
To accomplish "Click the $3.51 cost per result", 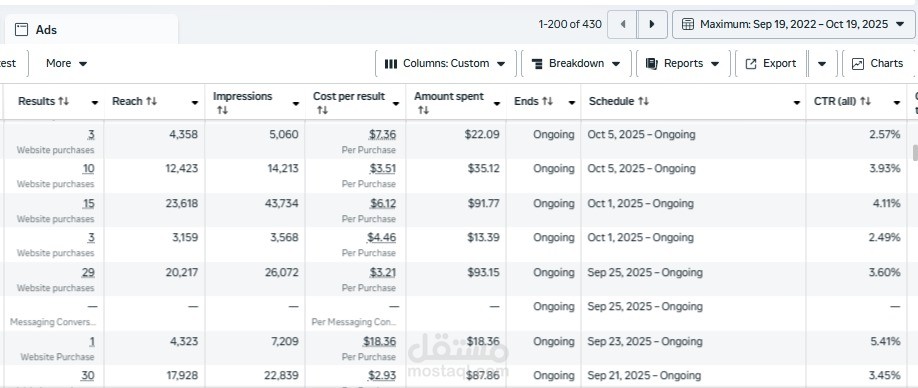I will tap(382, 169).
